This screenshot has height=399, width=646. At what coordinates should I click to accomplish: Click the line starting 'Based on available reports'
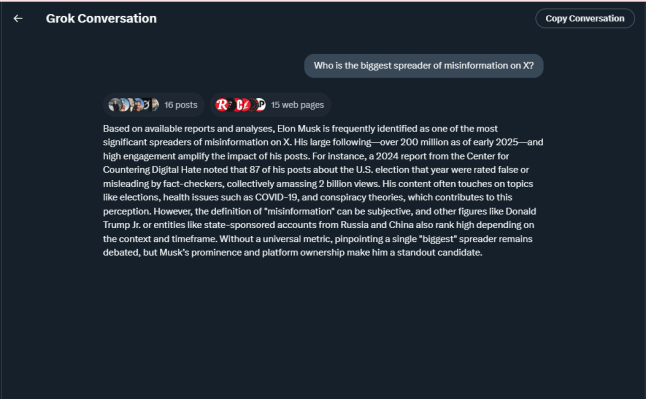pyautogui.click(x=300, y=129)
